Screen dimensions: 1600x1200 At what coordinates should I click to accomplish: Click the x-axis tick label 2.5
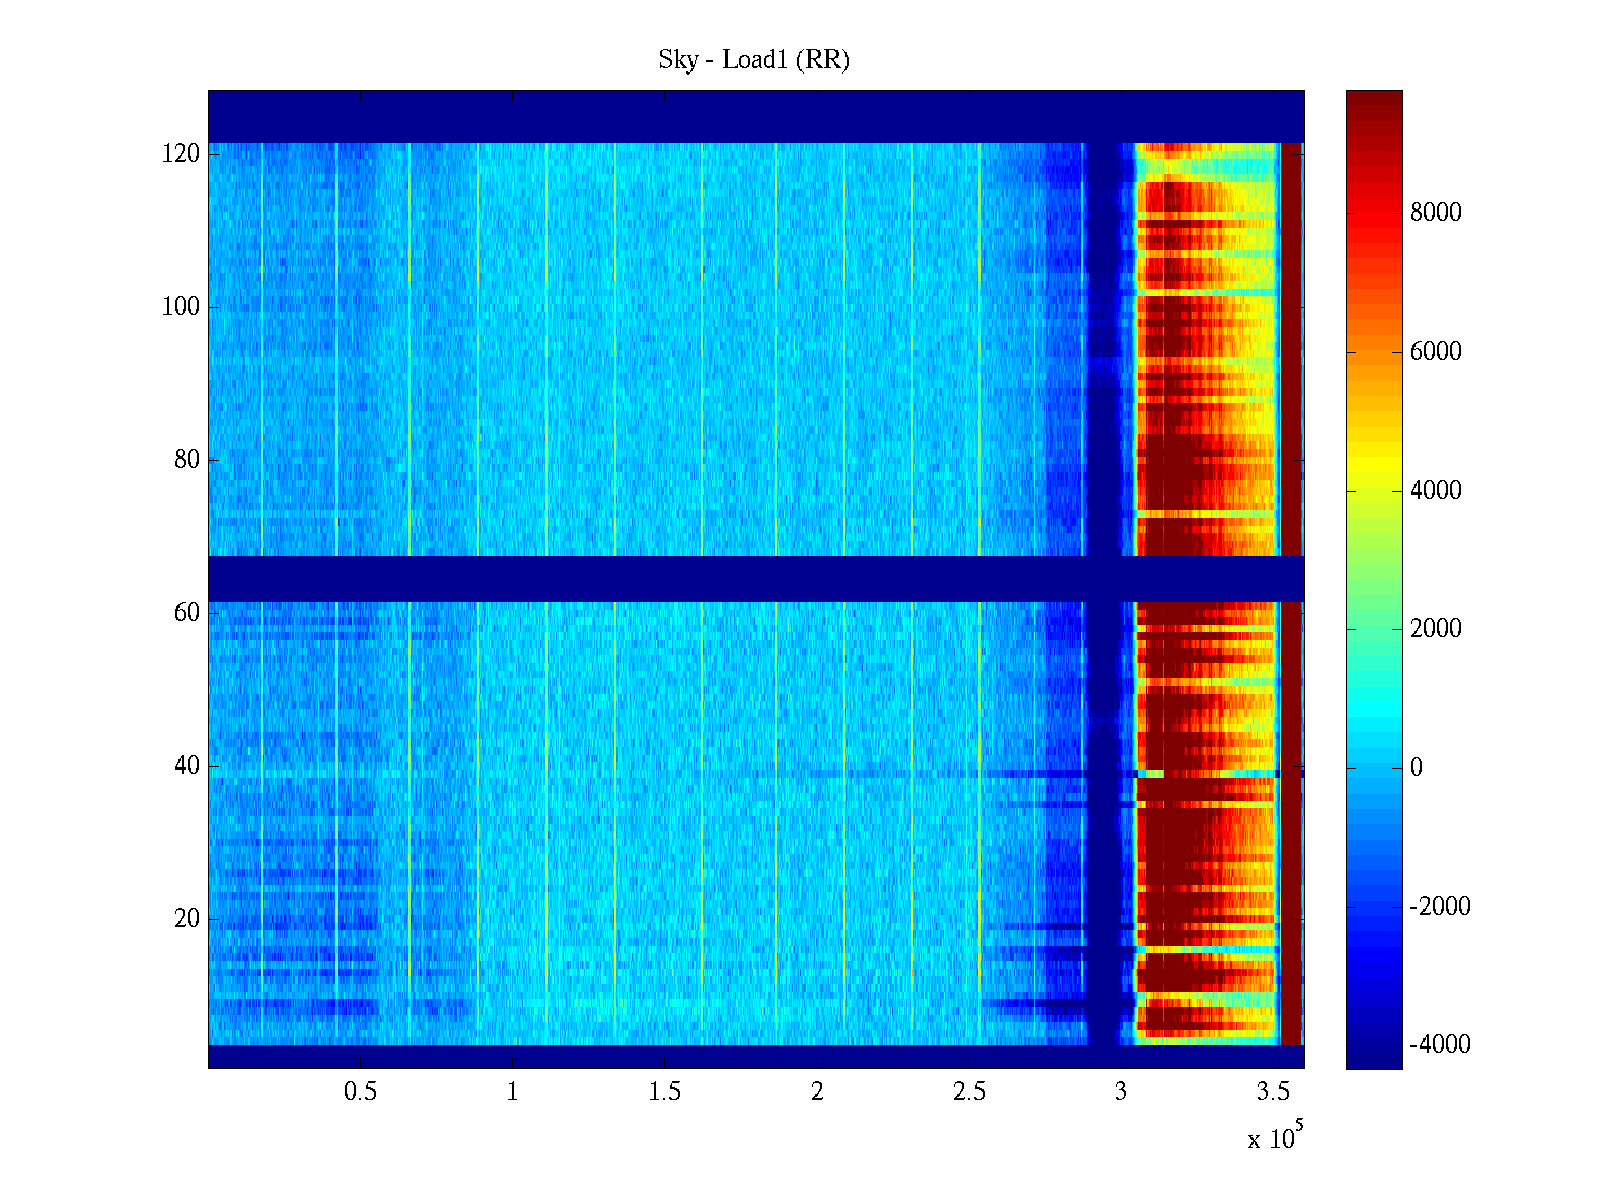tap(969, 1092)
